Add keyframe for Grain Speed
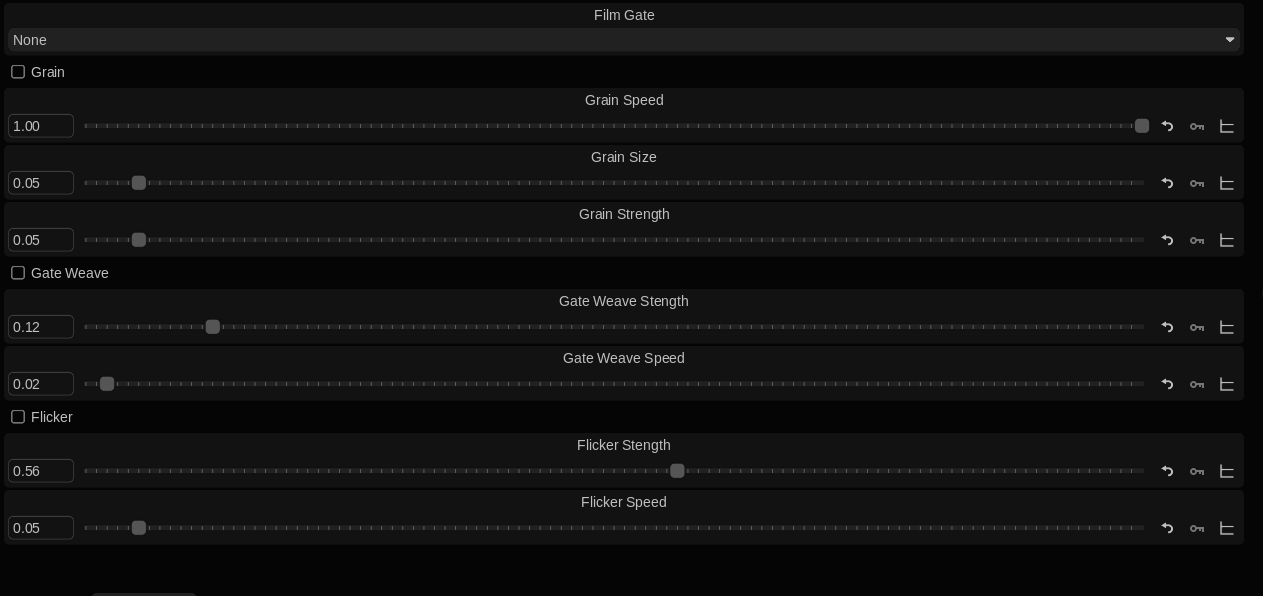The width and height of the screenshot is (1263, 596). click(1197, 126)
